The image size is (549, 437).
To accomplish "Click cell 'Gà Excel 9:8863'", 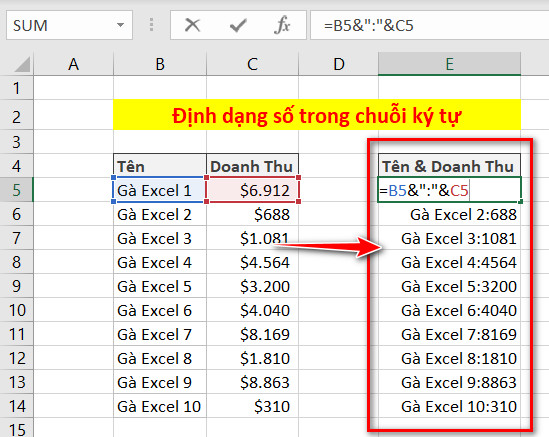I will click(x=450, y=382).
